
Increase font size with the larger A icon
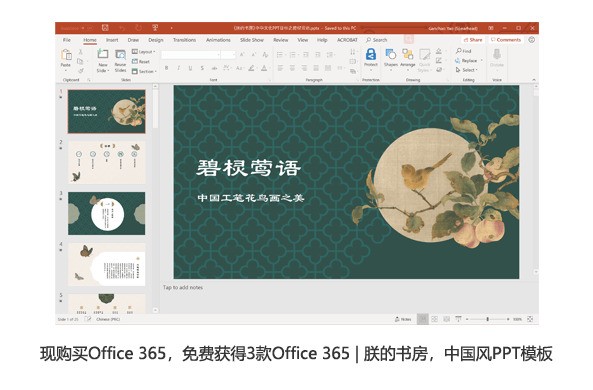(242, 55)
